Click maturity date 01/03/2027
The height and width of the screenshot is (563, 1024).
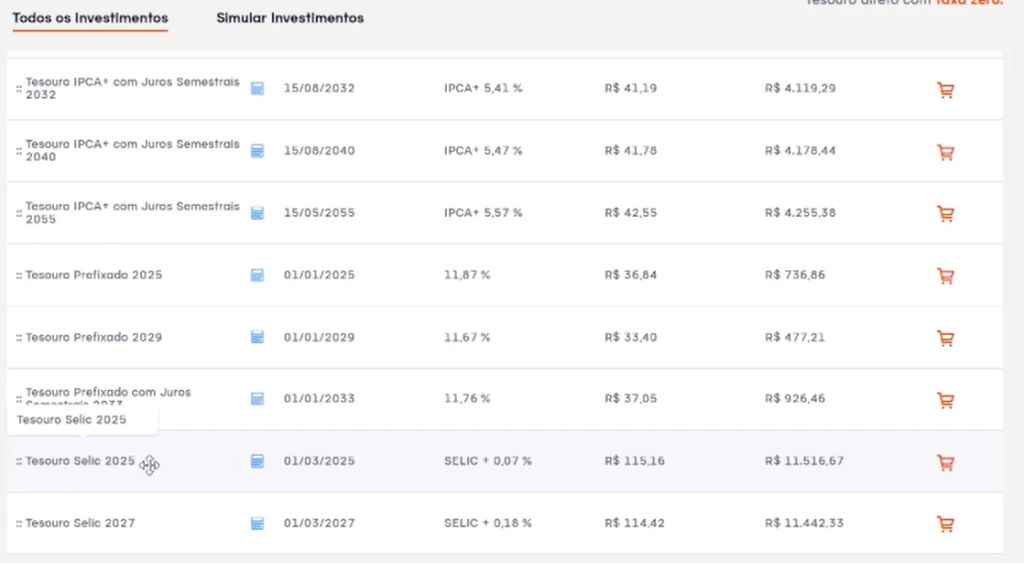click(319, 523)
